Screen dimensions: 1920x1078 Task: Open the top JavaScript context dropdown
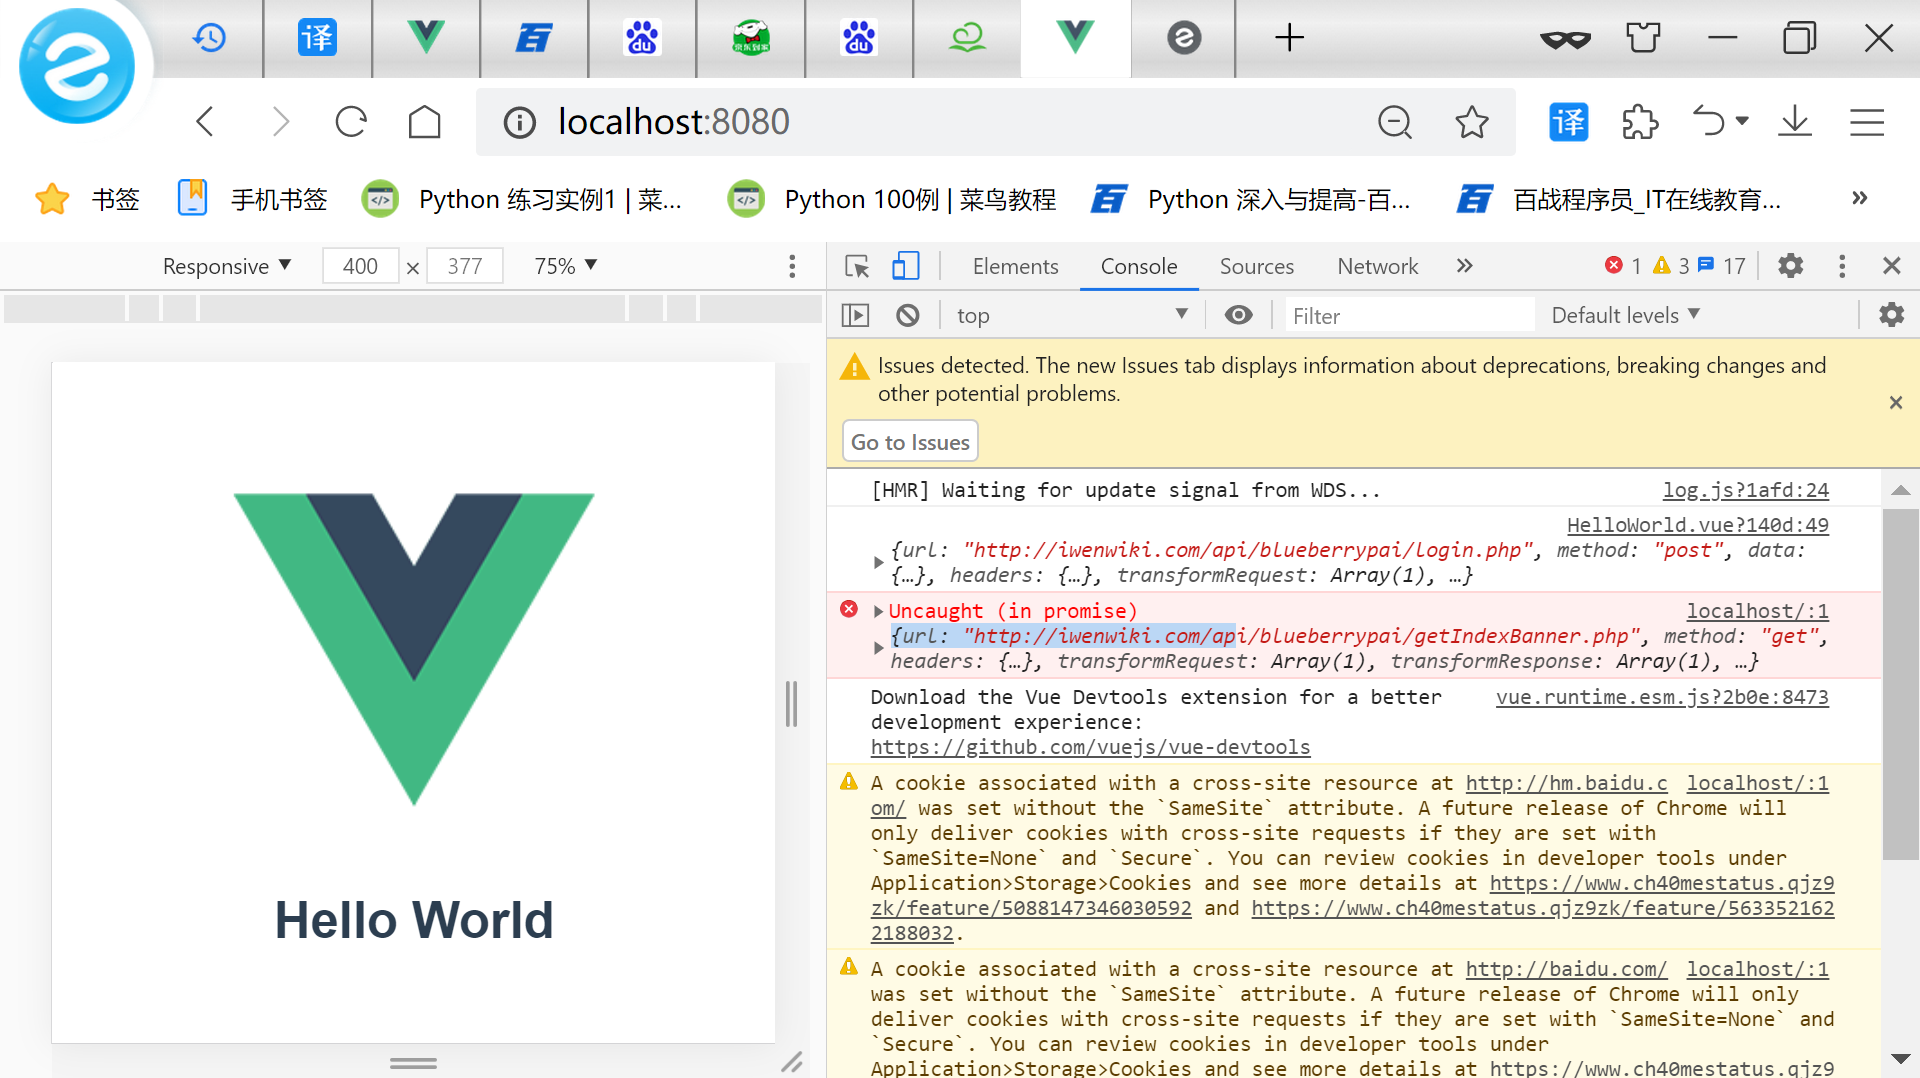tap(1072, 316)
